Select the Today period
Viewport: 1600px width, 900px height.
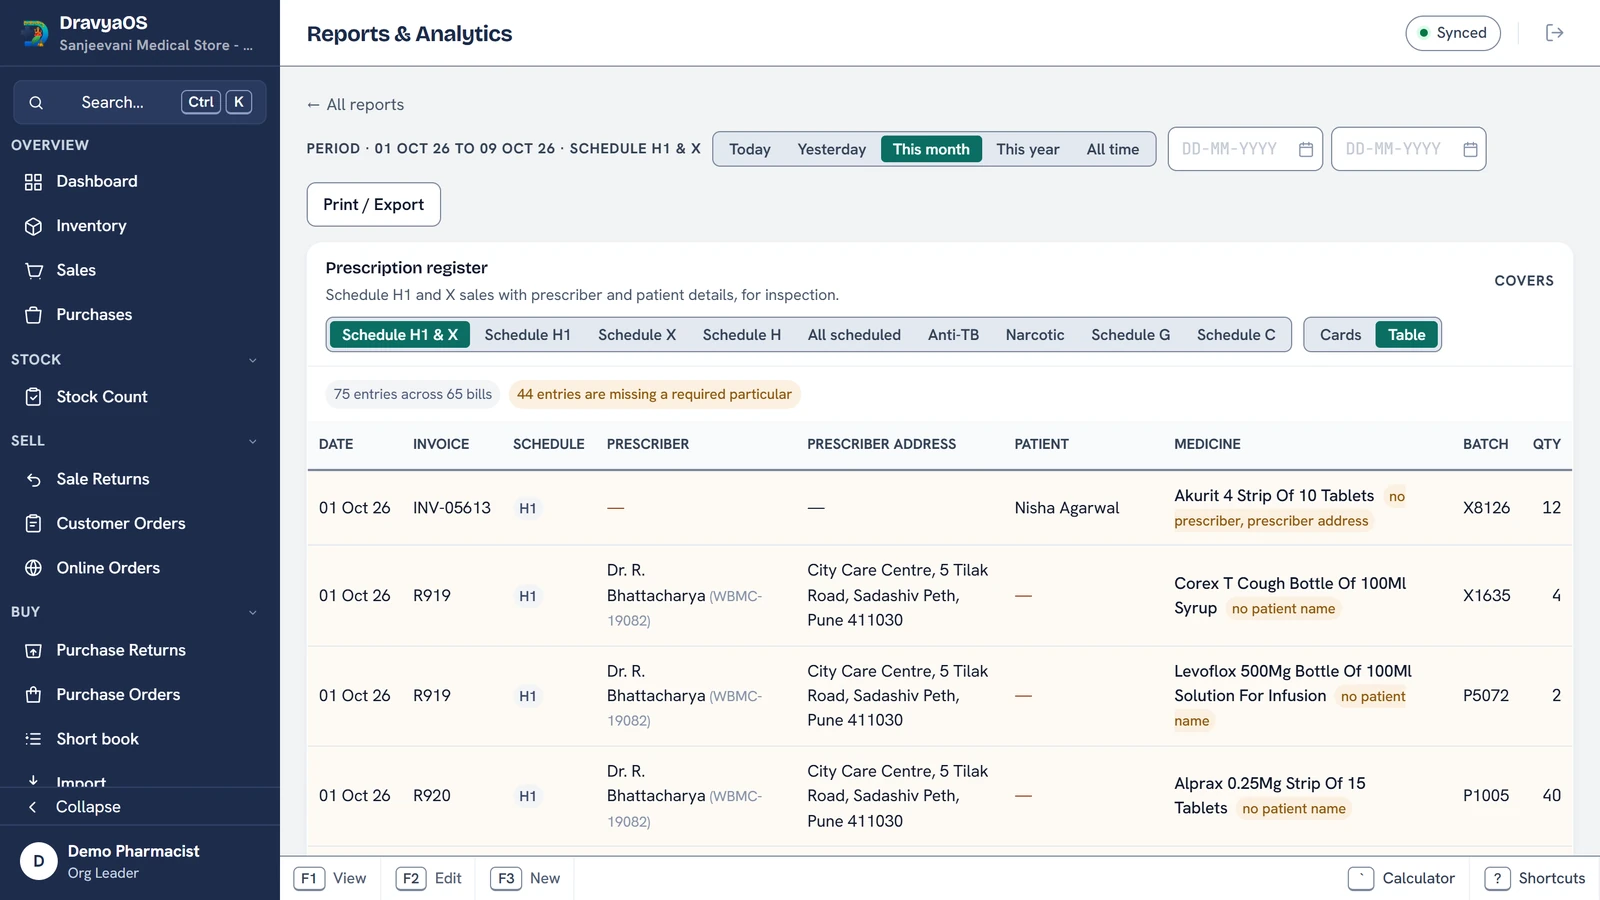point(750,149)
